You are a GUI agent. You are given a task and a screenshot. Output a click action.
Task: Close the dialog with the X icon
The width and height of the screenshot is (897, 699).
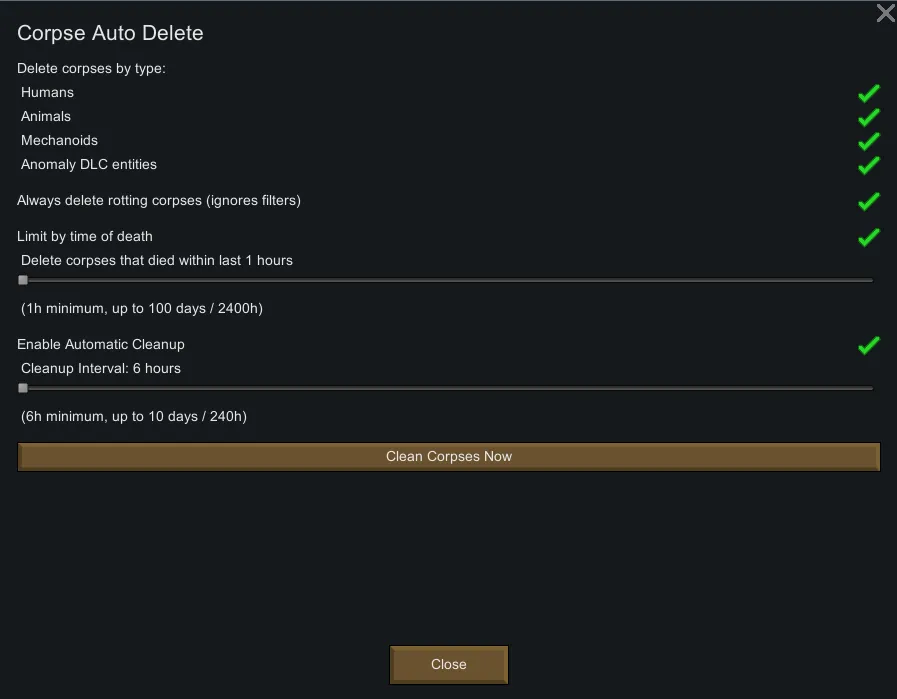[885, 13]
